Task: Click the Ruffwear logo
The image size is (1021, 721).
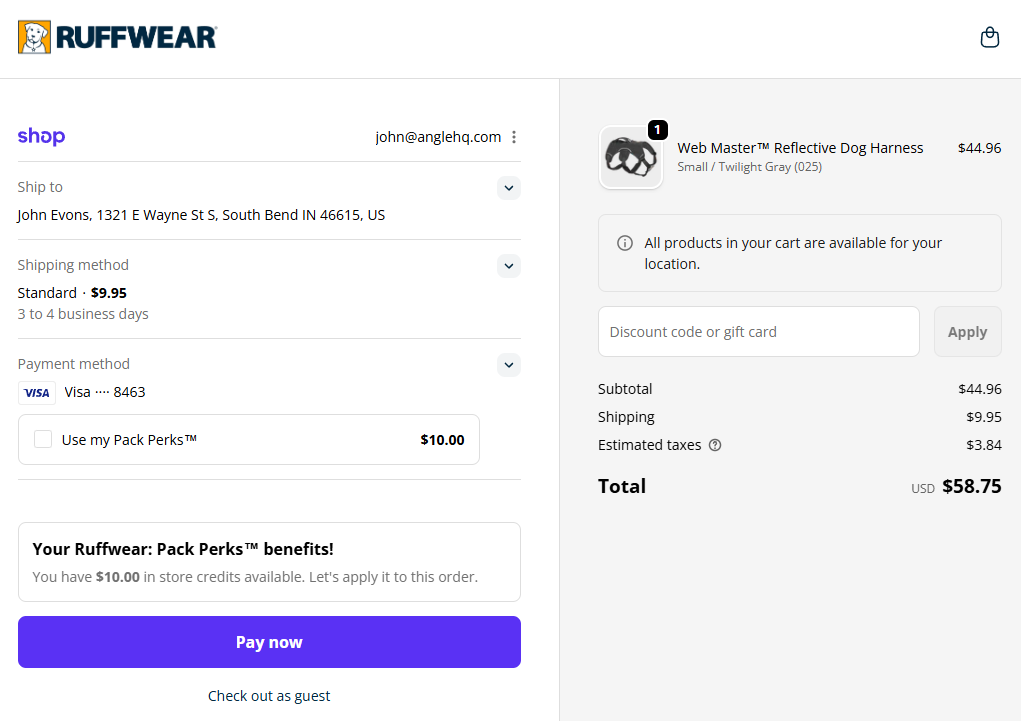Action: (117, 38)
